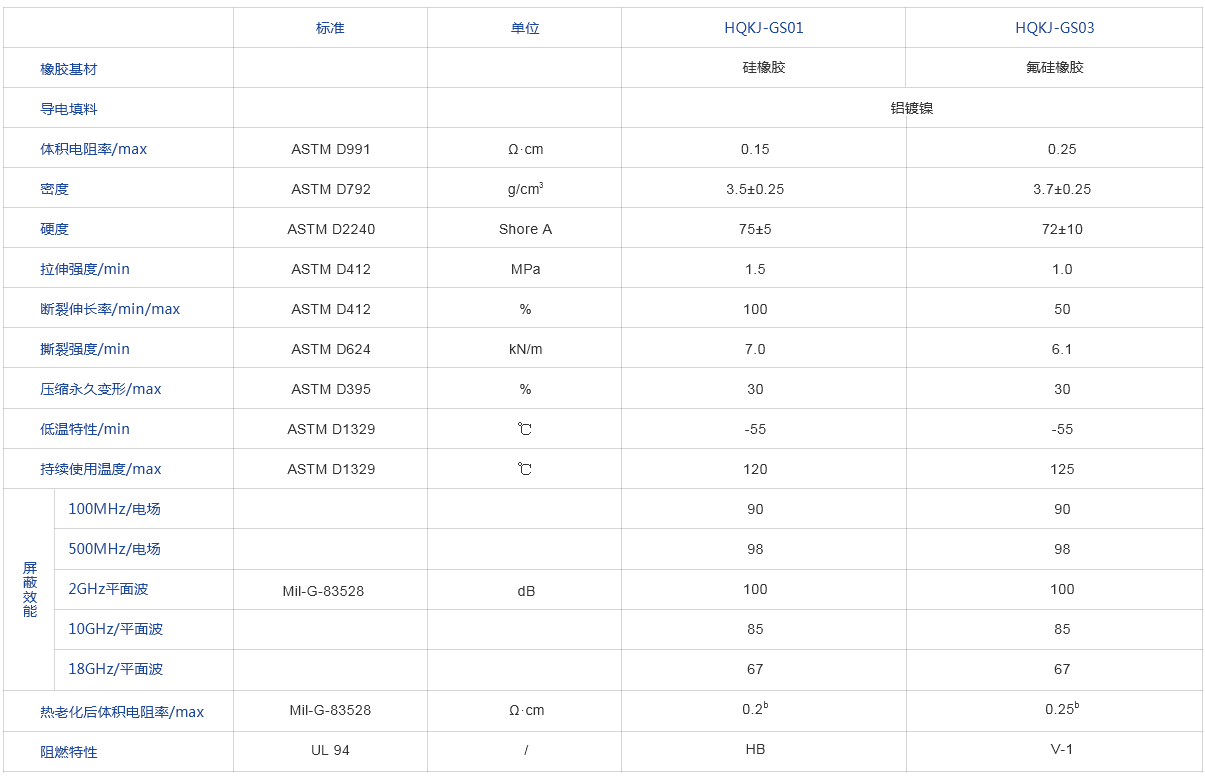Select the 氟硅橡胶 cell under HQKJ-GS03
Viewport: 1205px width, 780px height.
tap(1054, 68)
